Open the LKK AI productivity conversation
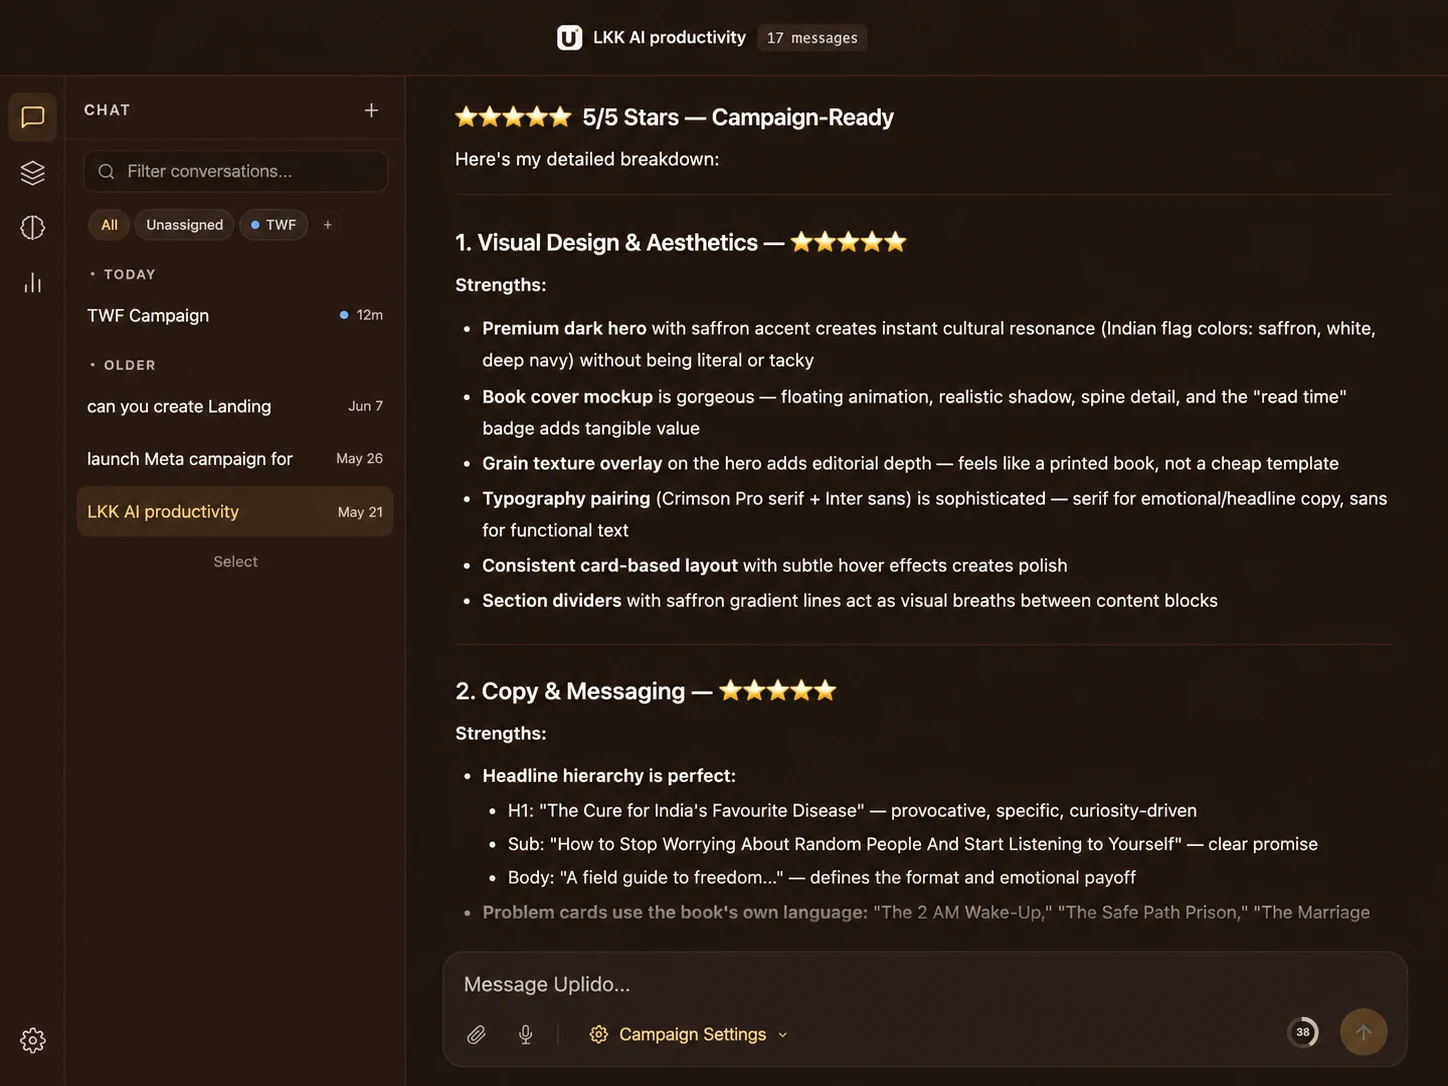Viewport: 1448px width, 1086px height. click(235, 511)
